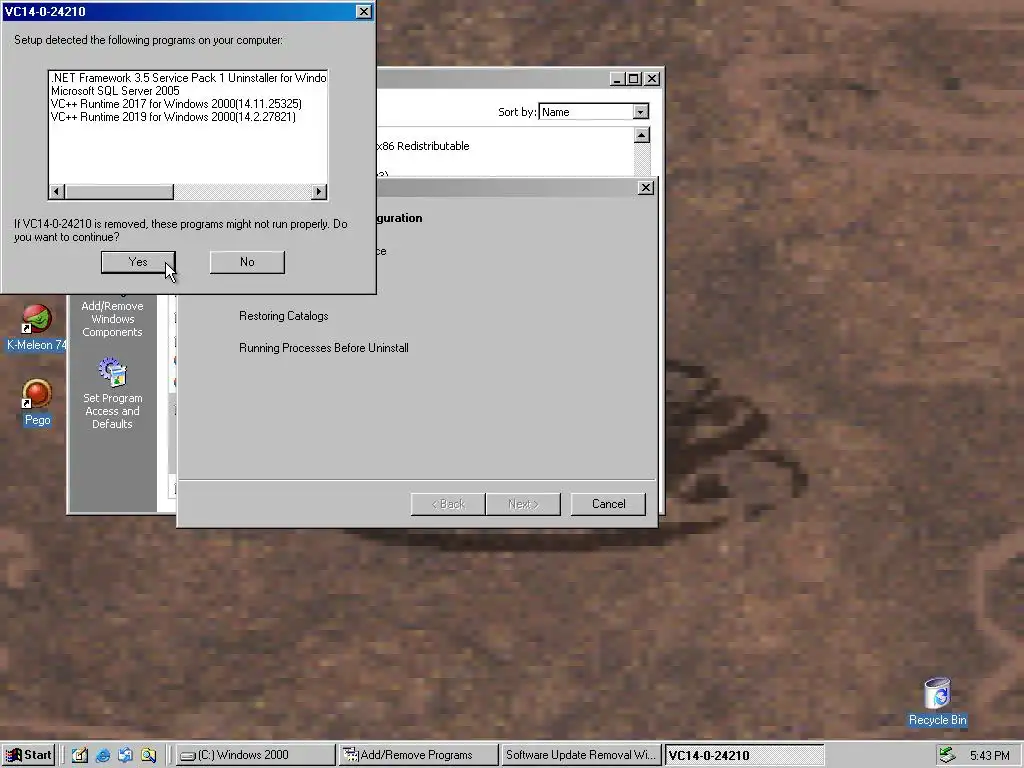Maximize the Add/Remove Programs window
Image resolution: width=1024 pixels, height=768 pixels.
(633, 79)
